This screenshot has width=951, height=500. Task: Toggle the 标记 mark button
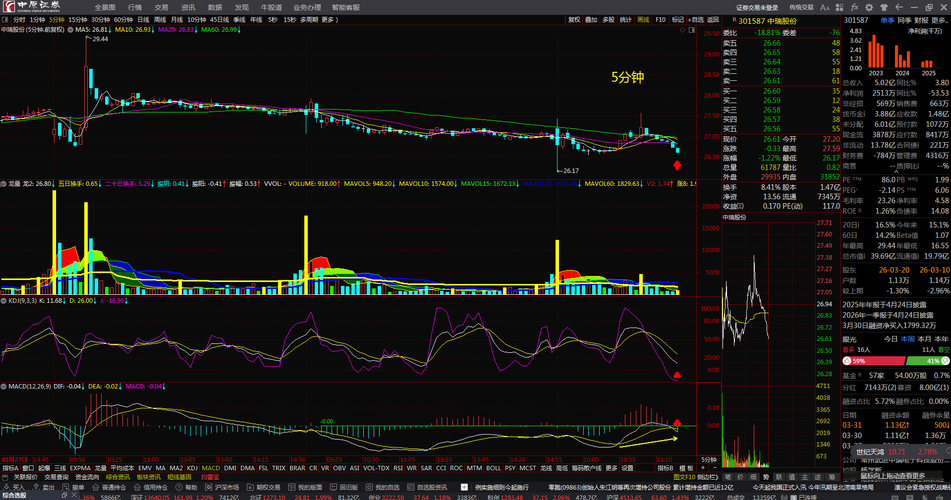[x=677, y=19]
